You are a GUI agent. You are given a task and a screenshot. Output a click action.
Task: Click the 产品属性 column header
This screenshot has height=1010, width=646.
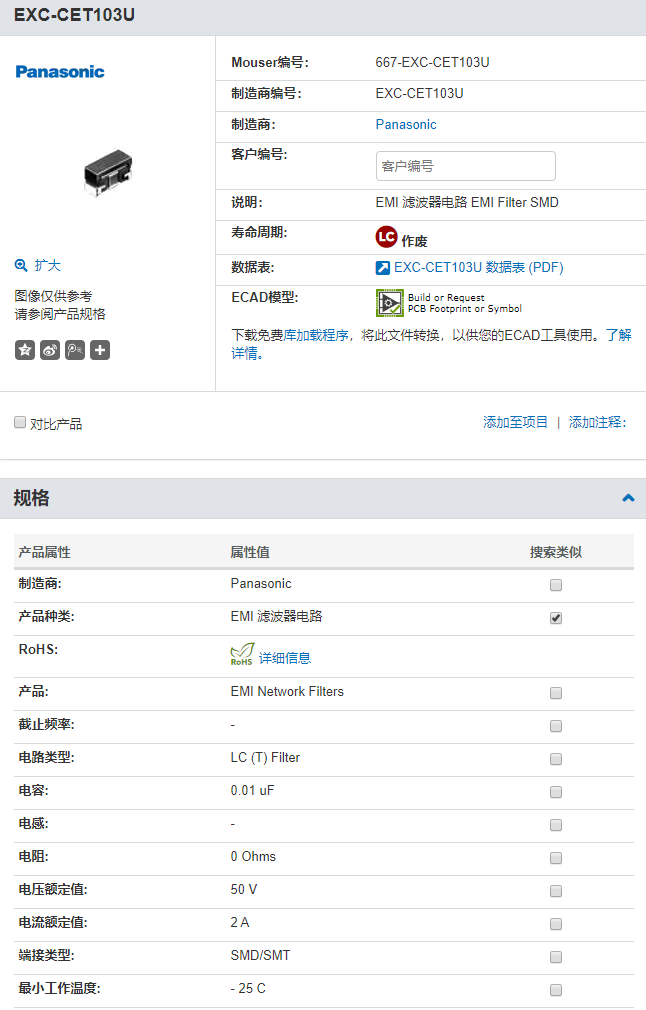(44, 552)
